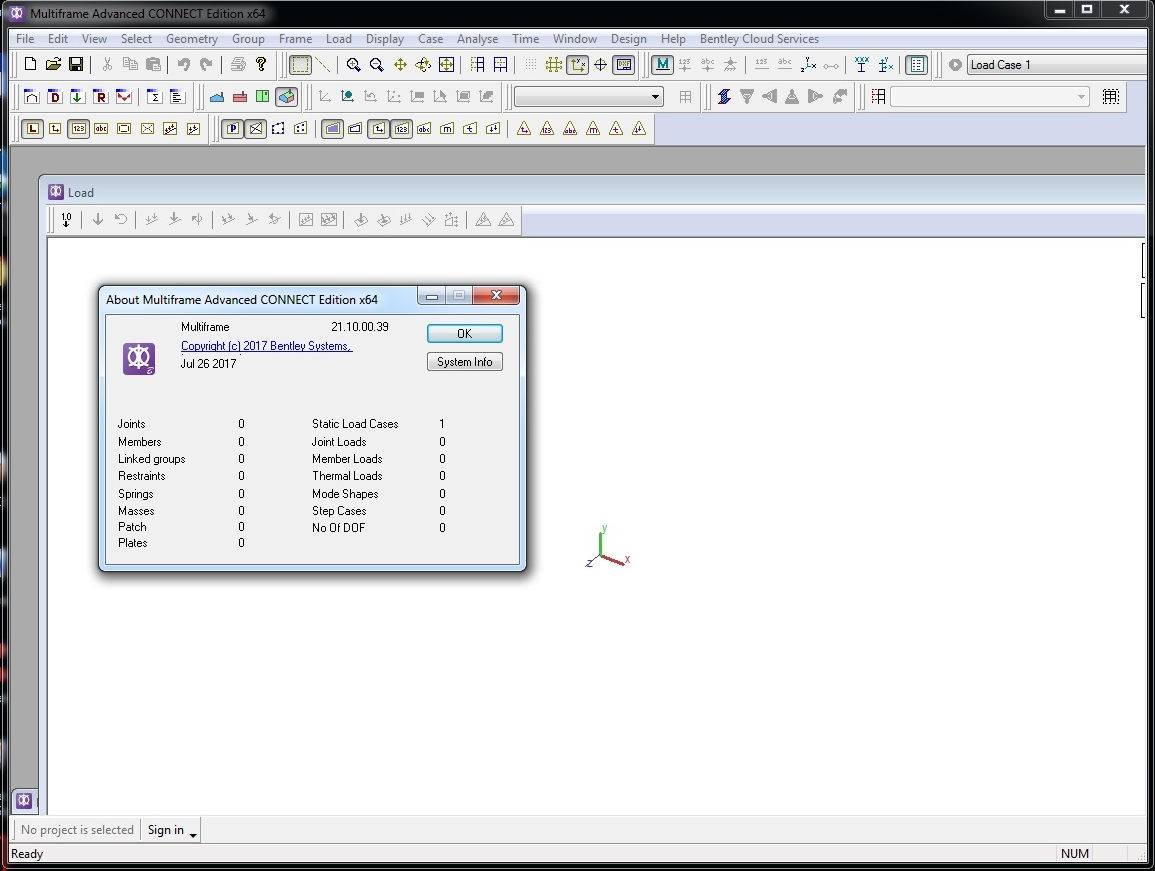Image resolution: width=1155 pixels, height=871 pixels.
Task: Click the minimized window icon at bottom left
Action: 24,800
